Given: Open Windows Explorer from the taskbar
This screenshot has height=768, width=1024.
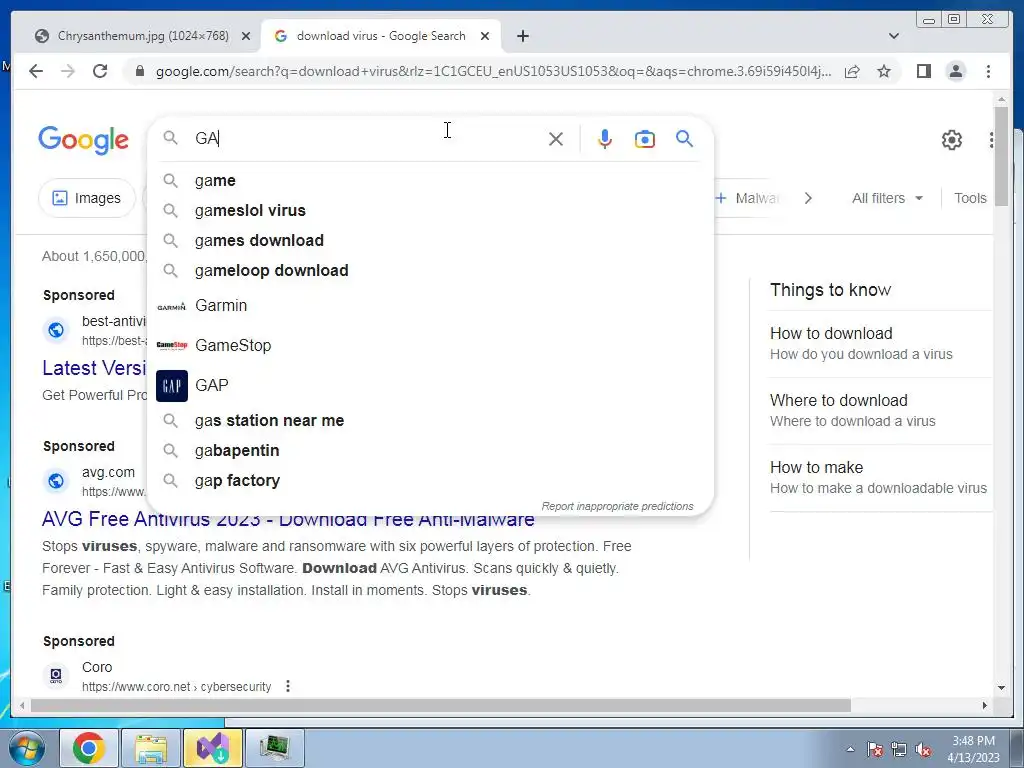Looking at the screenshot, I should click(x=151, y=748).
